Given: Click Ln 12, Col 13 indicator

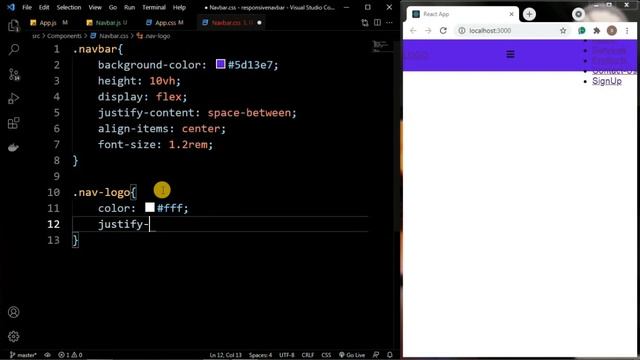Looking at the screenshot, I should pyautogui.click(x=225, y=355).
